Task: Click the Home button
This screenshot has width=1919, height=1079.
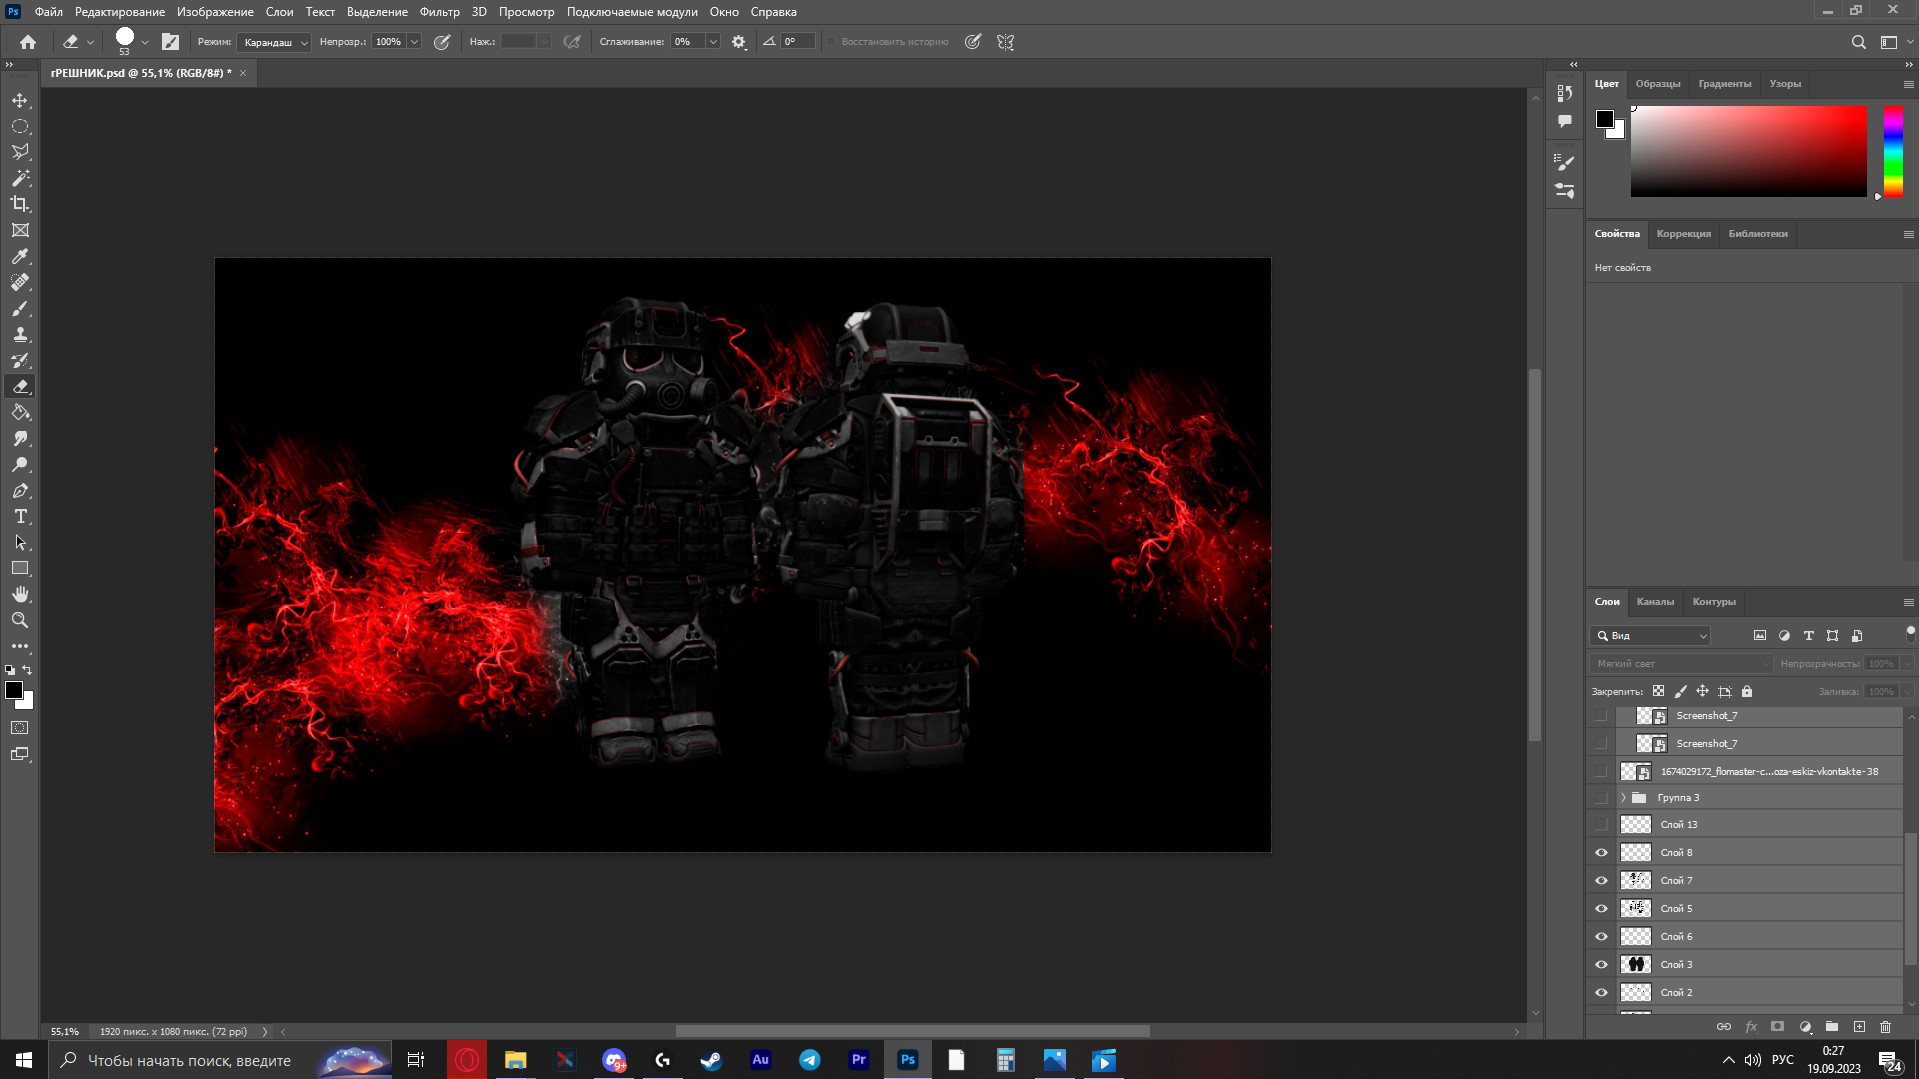Action: (28, 42)
